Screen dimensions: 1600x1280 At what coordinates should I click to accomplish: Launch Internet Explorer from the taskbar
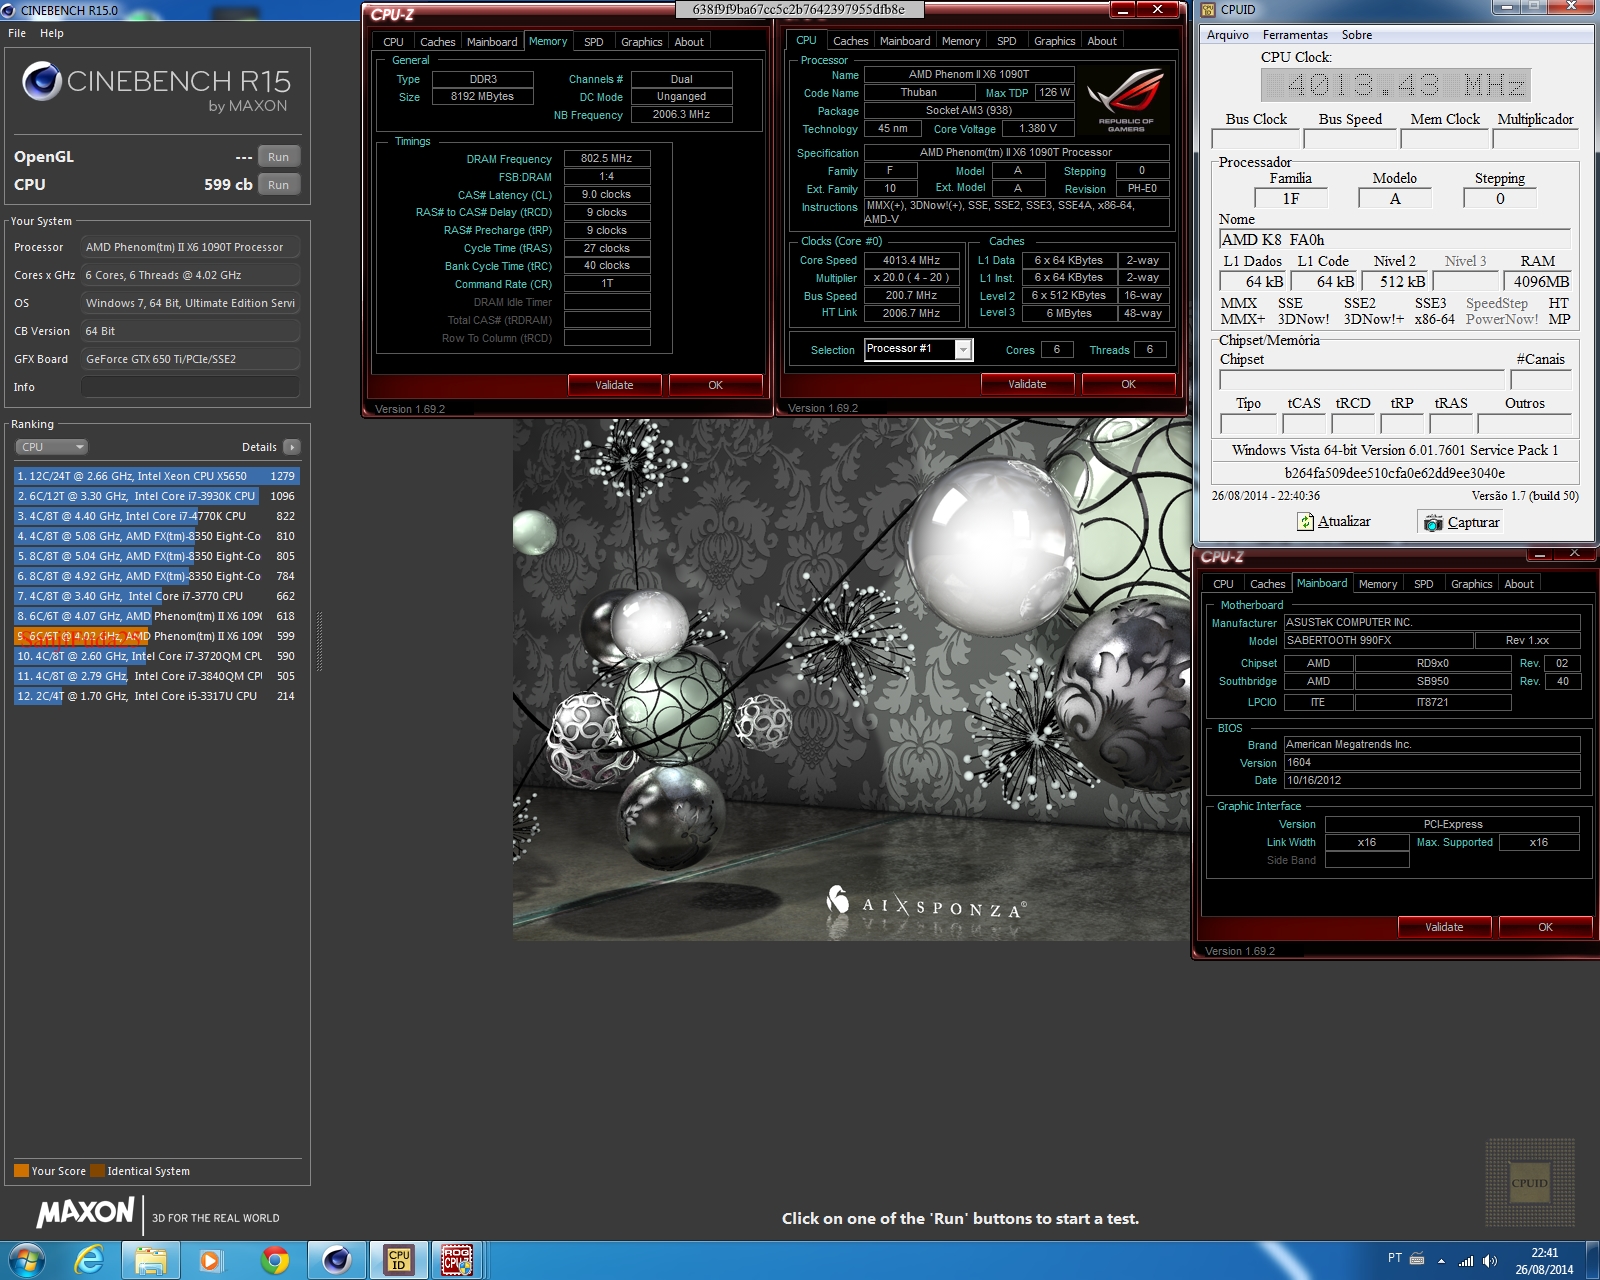tap(88, 1260)
